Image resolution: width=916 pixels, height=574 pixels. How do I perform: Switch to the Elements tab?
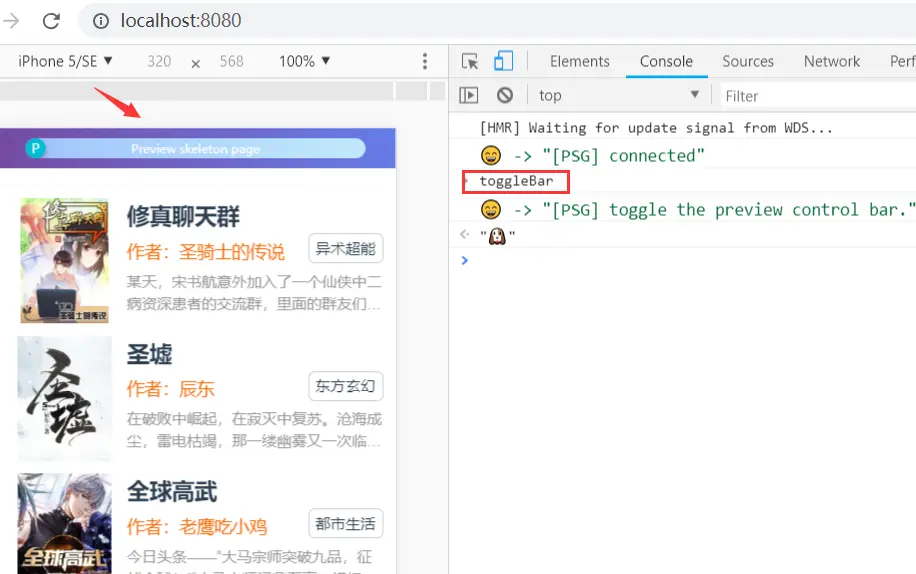pos(580,61)
